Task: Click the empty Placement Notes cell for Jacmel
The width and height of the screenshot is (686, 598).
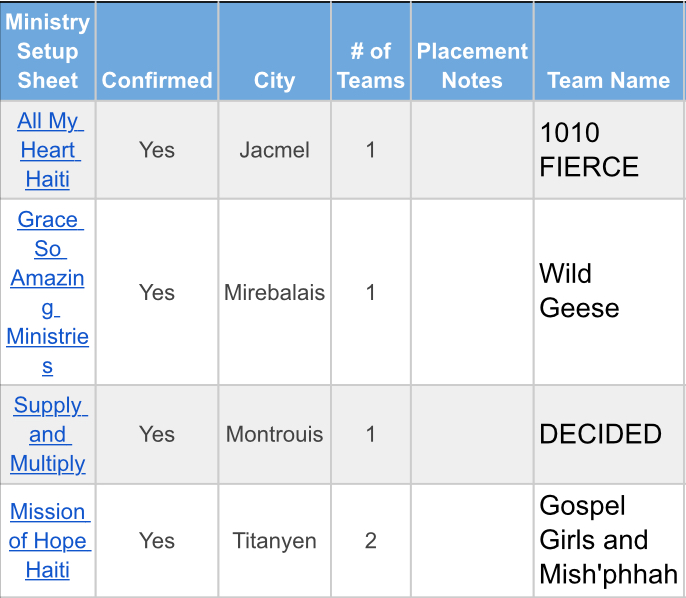Action: (x=472, y=150)
